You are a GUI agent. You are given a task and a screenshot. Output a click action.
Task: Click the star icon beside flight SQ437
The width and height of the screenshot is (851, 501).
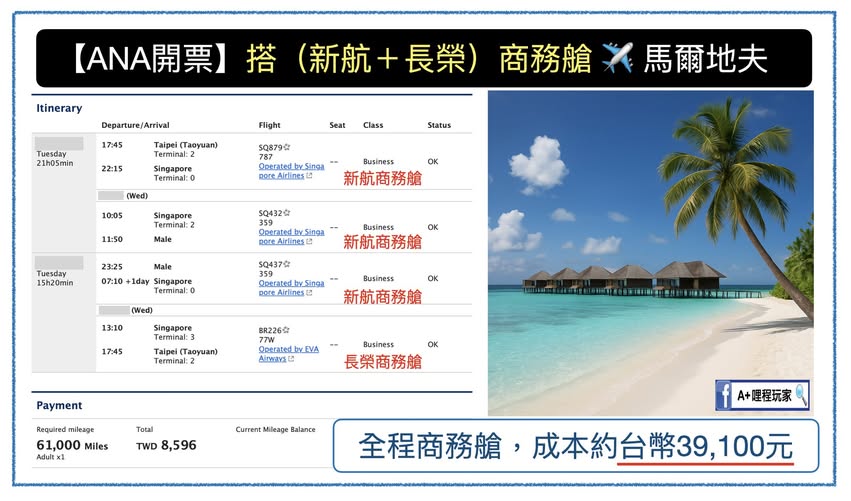[287, 264]
